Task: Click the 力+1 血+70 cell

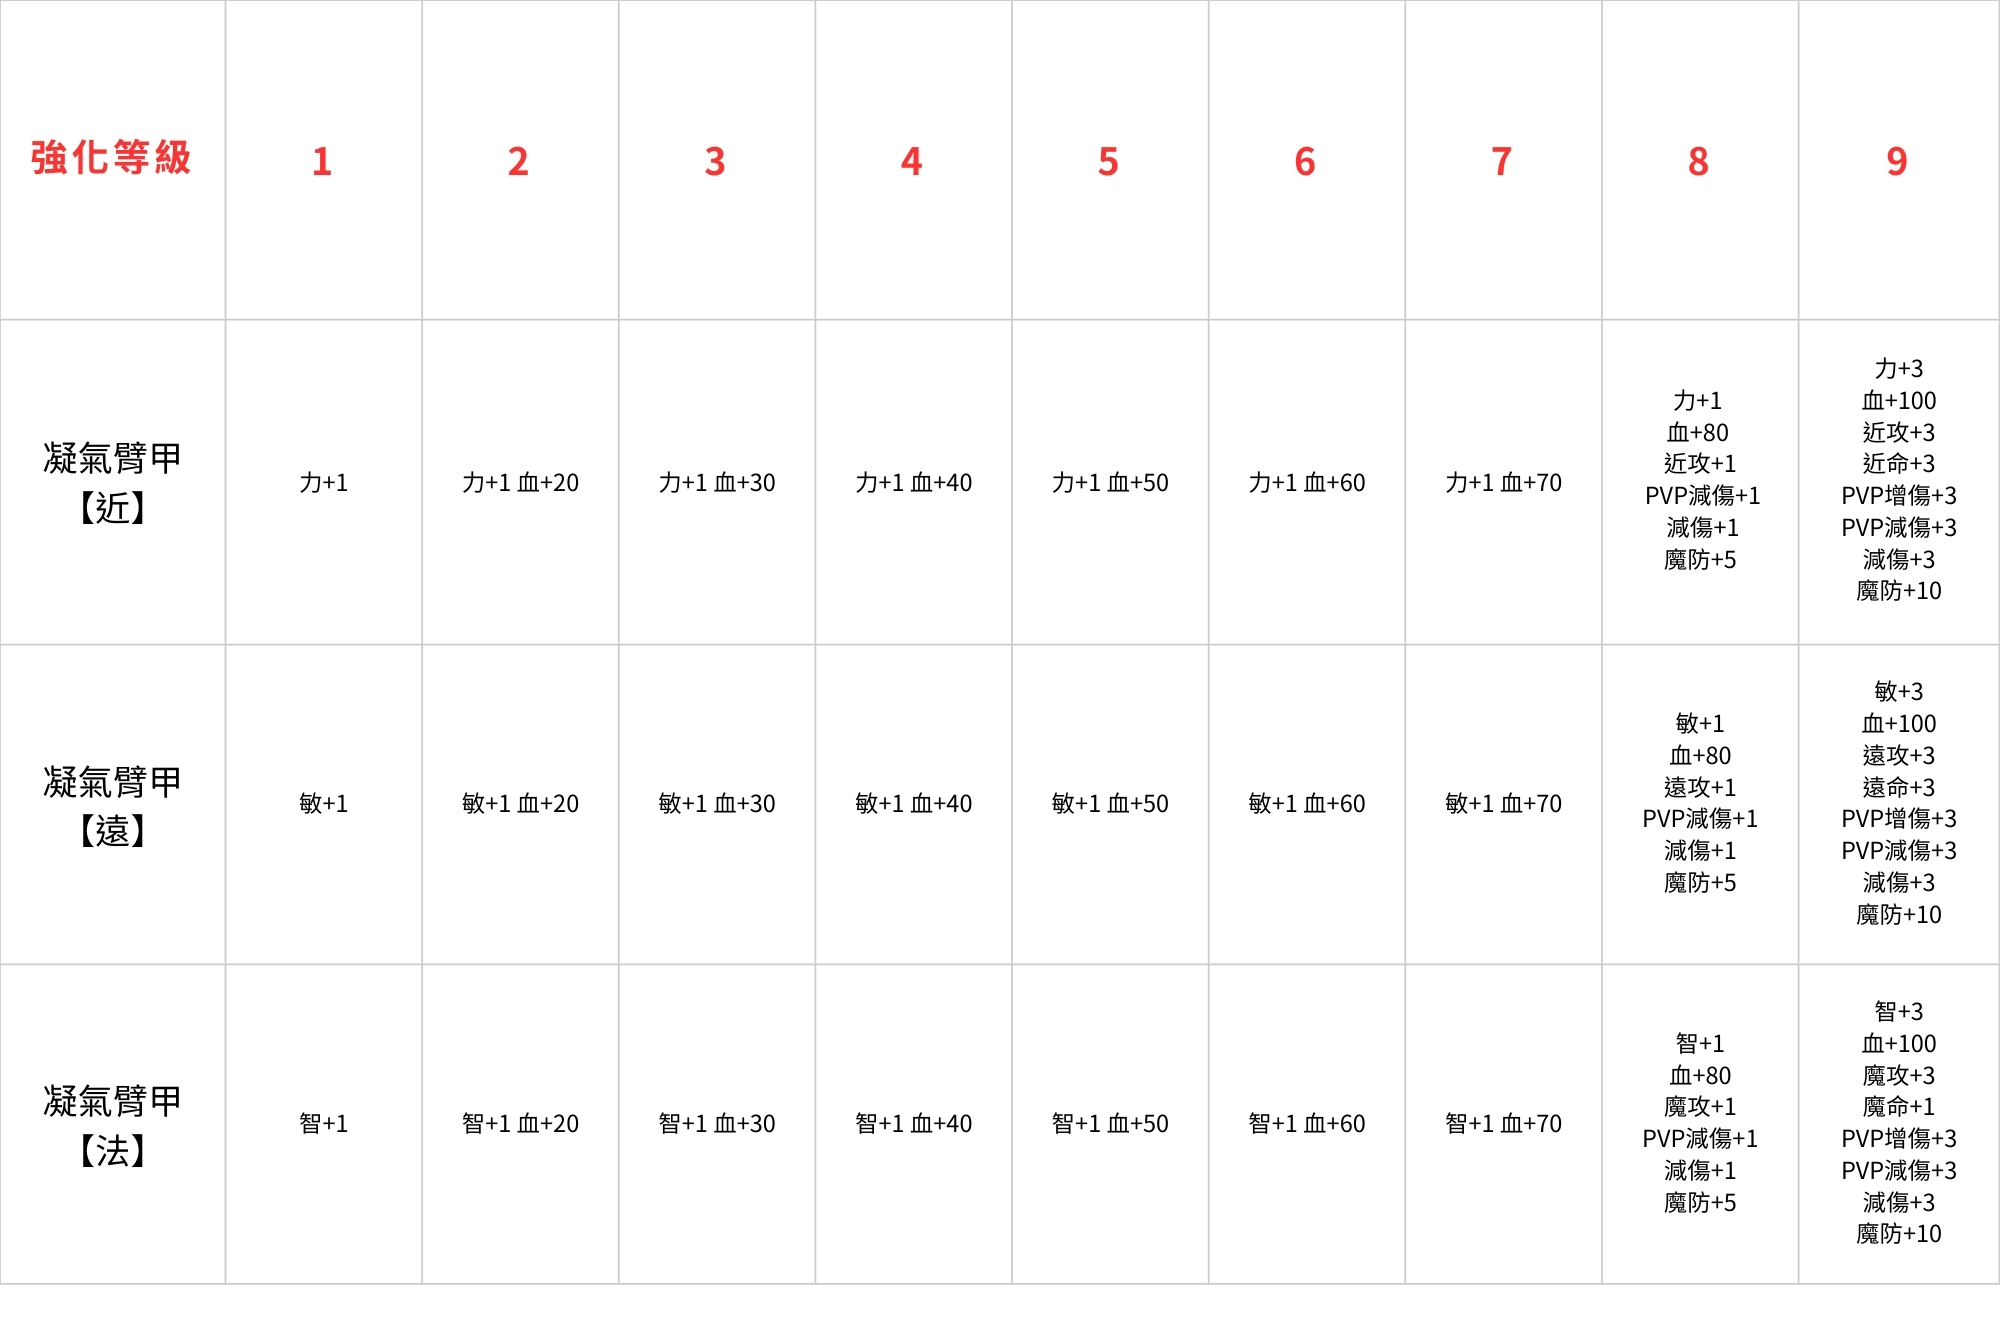Action: 1503,482
